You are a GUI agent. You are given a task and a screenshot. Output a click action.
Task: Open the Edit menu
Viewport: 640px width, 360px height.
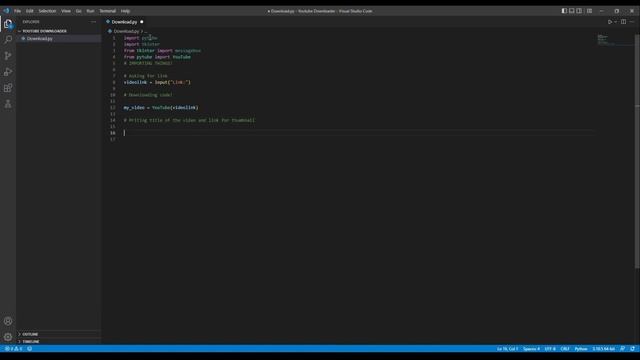(30, 11)
